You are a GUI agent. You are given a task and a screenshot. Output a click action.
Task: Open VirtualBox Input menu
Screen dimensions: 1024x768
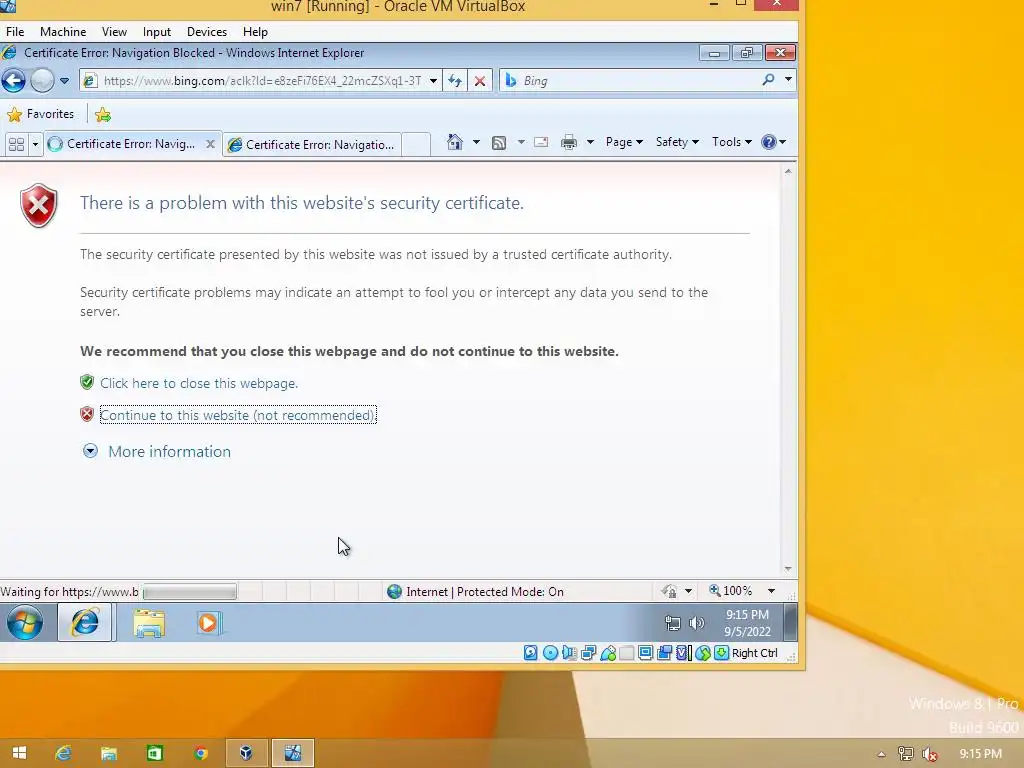pos(157,32)
